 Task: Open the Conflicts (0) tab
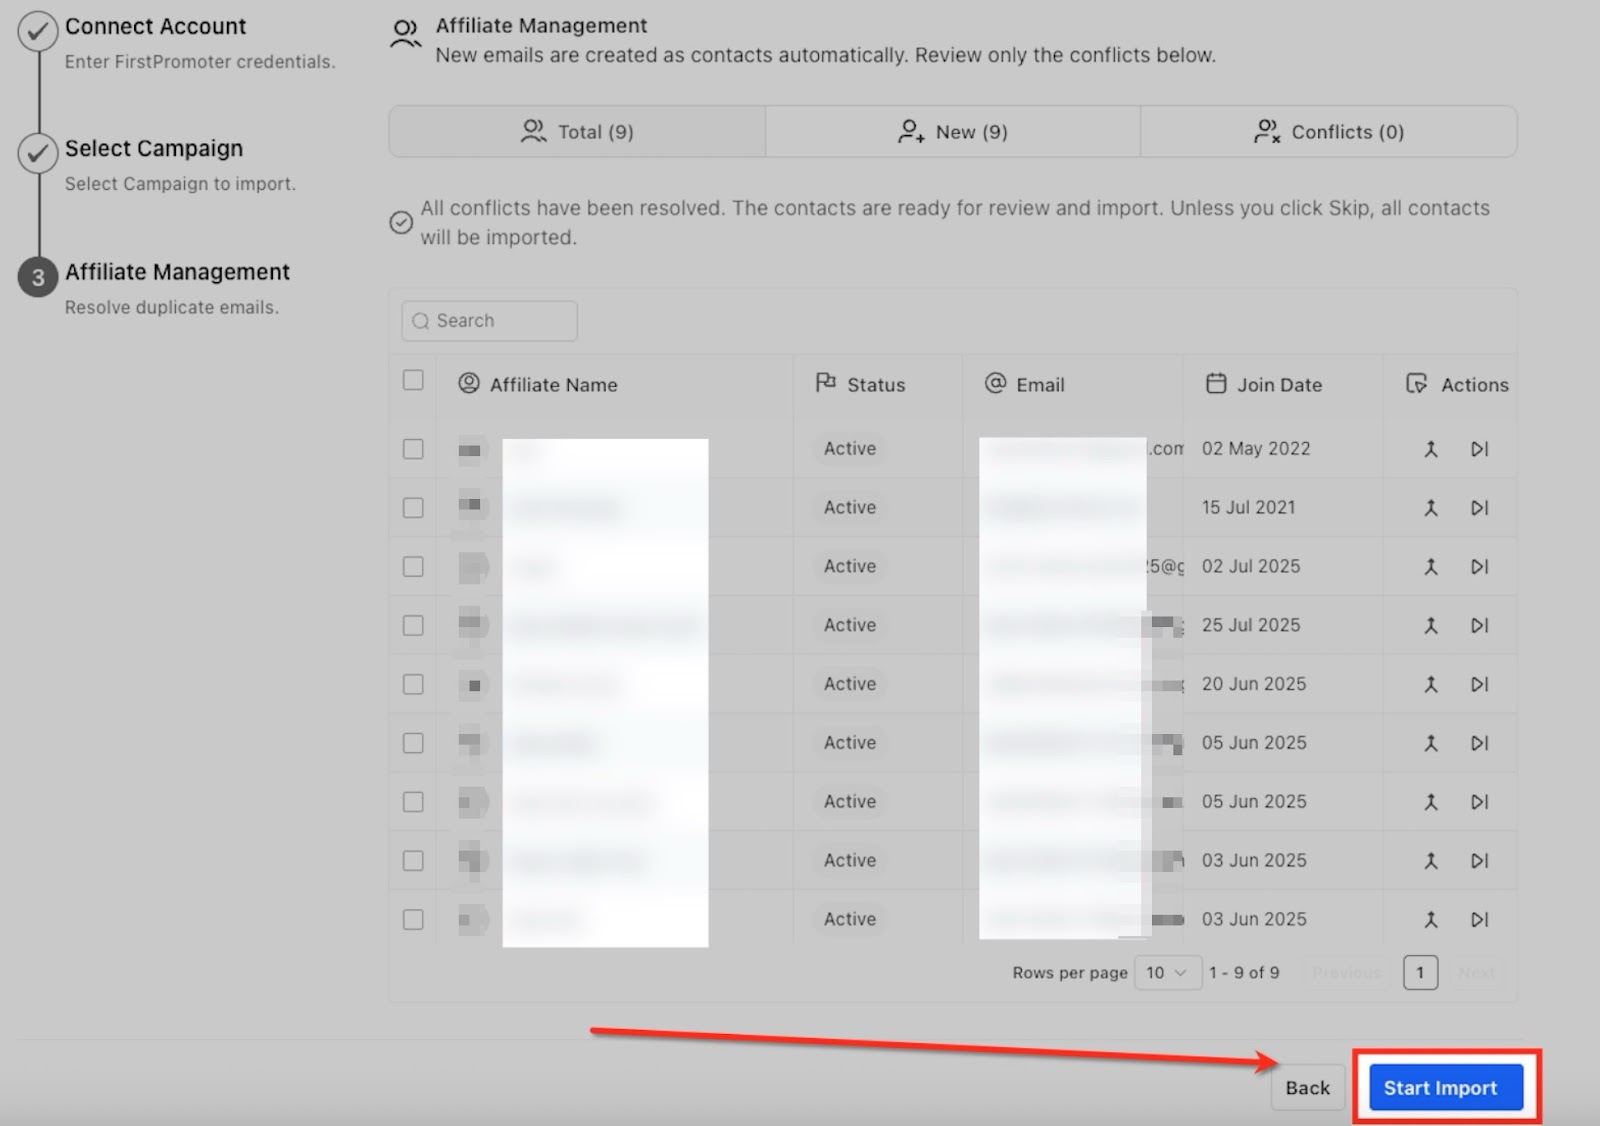pyautogui.click(x=1329, y=132)
